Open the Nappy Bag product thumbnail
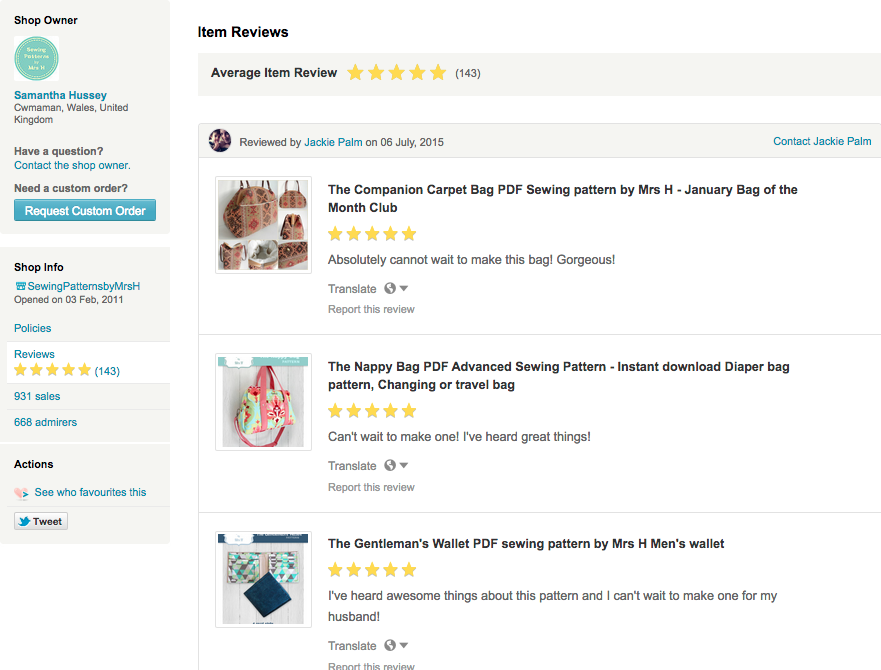This screenshot has width=881, height=670. tap(264, 402)
